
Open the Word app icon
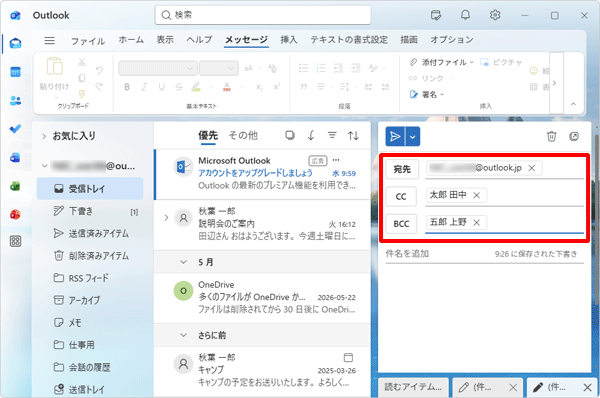[x=15, y=158]
